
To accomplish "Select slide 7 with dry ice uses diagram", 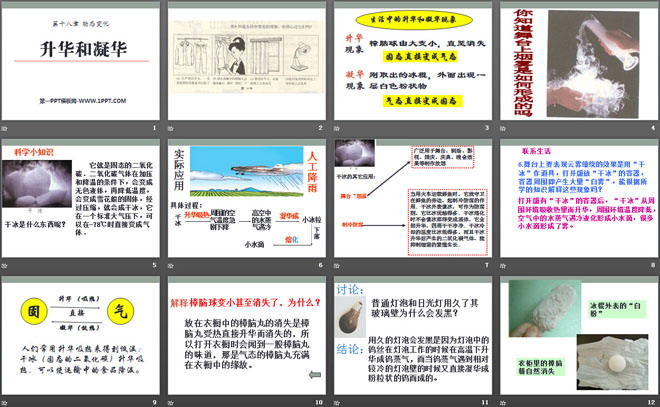I will point(411,199).
